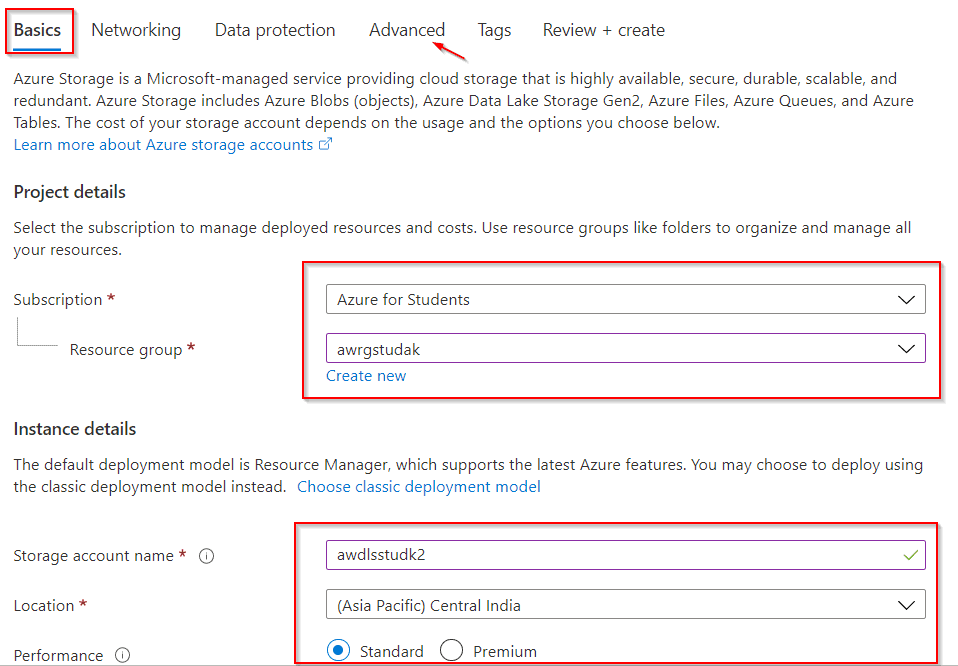Switch to the Networking tab
Screen dimensions: 958x666
136,30
